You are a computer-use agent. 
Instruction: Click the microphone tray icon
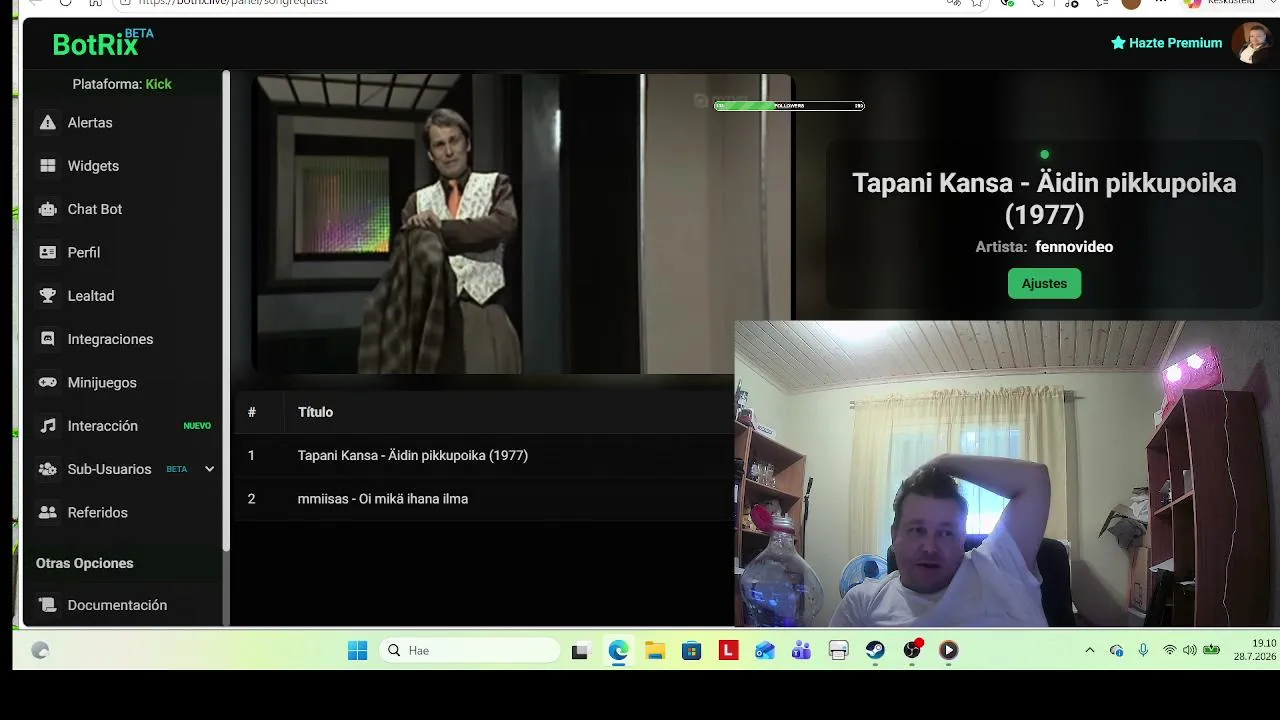click(x=1143, y=651)
